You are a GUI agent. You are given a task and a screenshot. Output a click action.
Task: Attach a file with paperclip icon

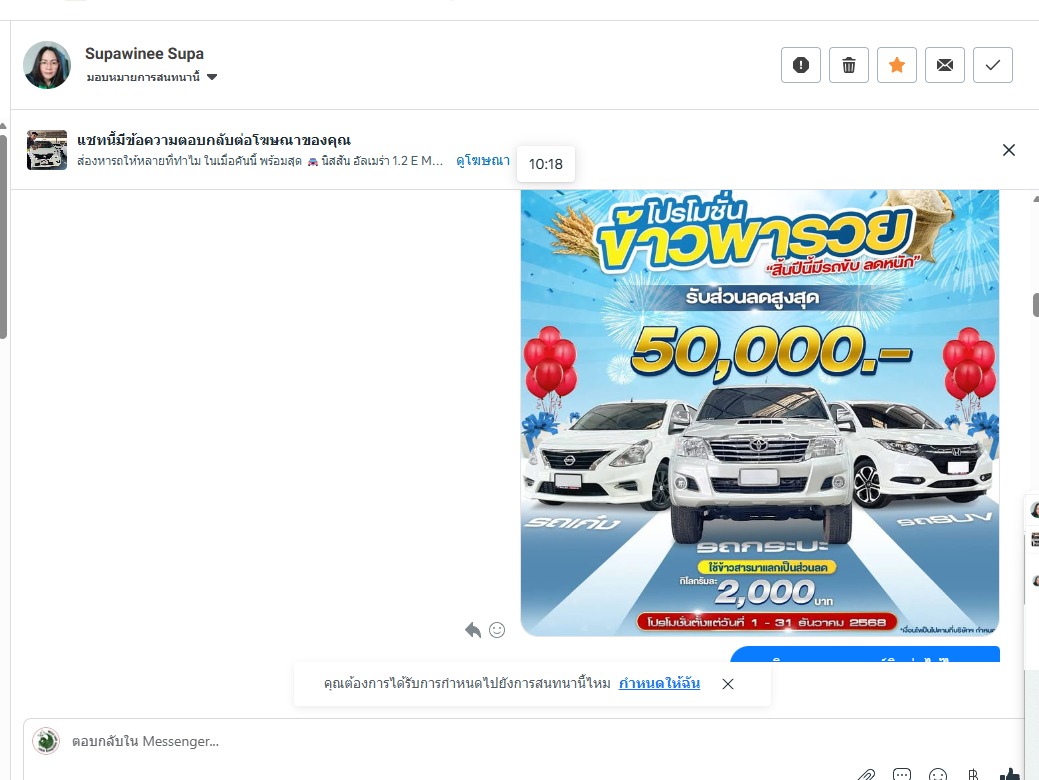pos(866,775)
